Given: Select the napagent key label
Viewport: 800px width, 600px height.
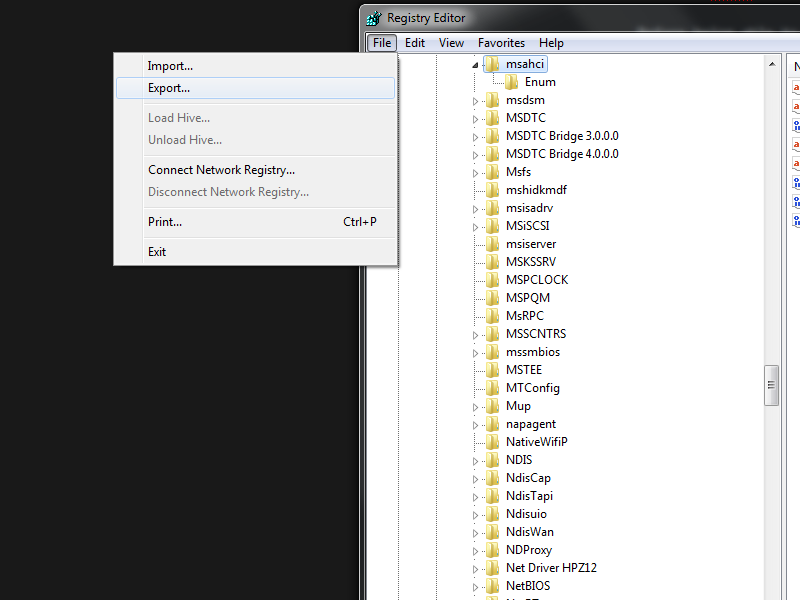Looking at the screenshot, I should click(531, 424).
